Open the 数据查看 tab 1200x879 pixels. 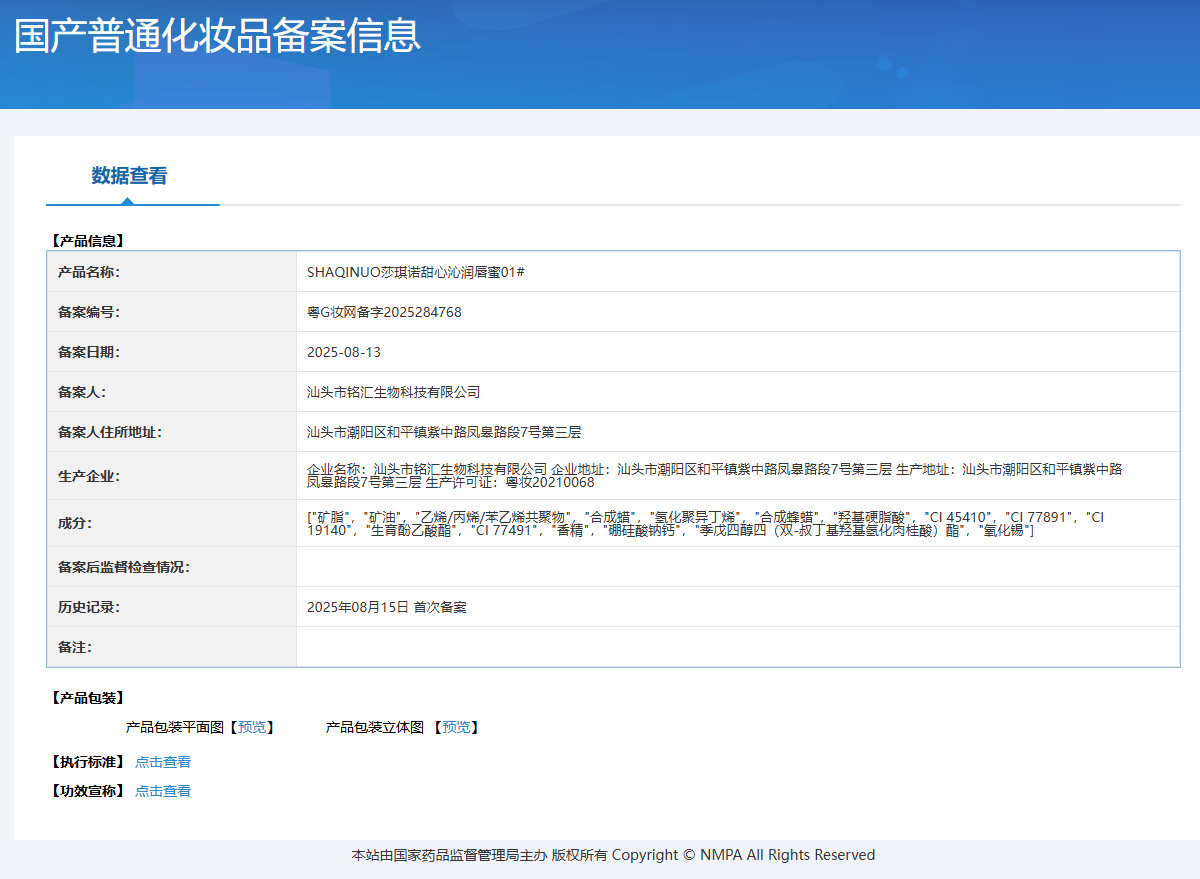pyautogui.click(x=130, y=176)
